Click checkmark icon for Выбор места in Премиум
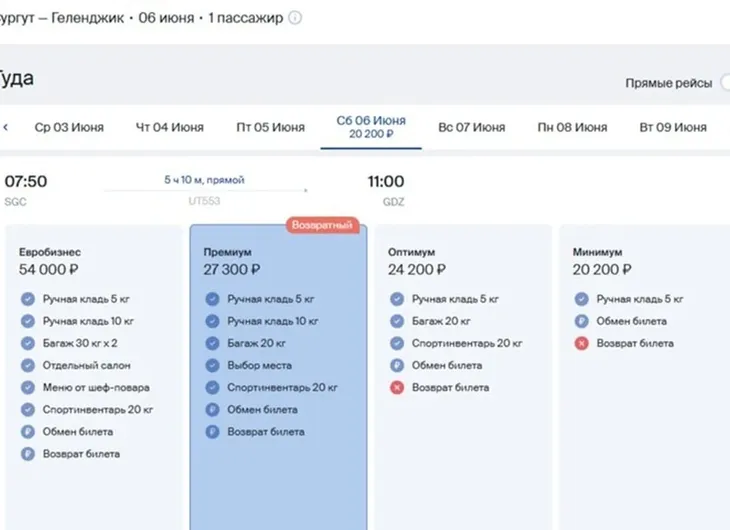730x530 pixels. point(212,365)
